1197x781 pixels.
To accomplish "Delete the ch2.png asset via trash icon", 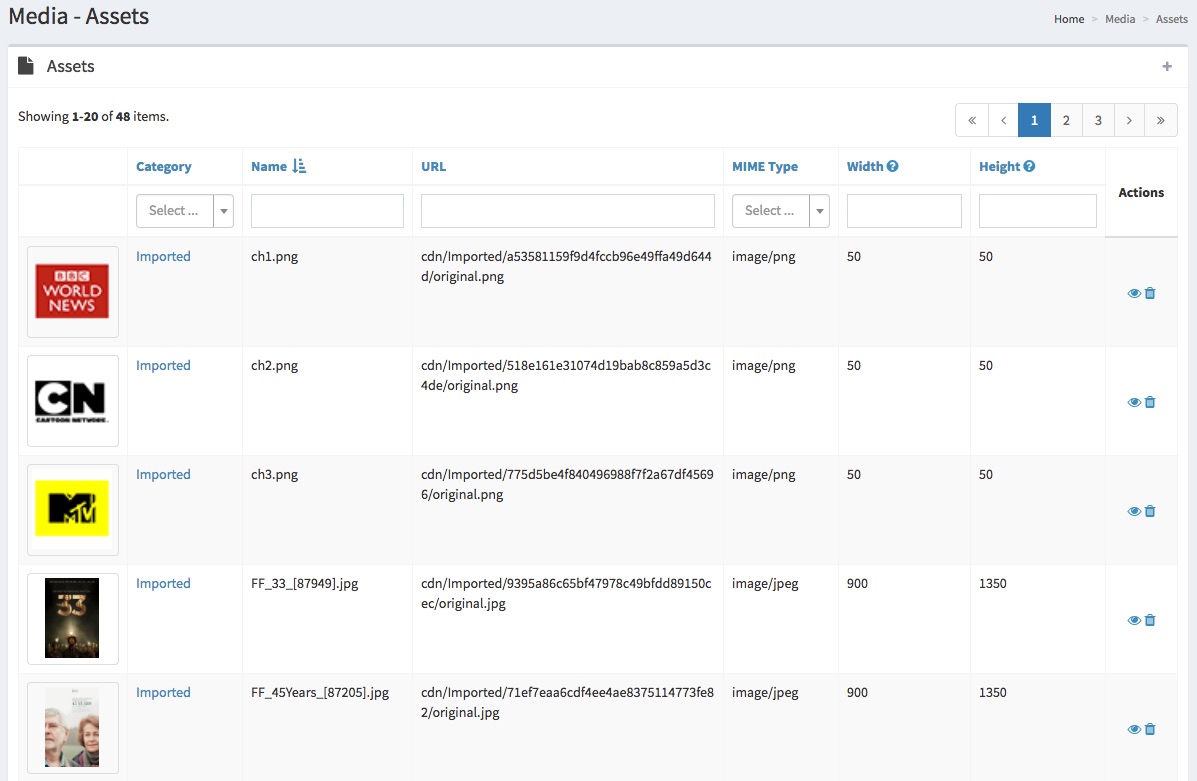I will (x=1150, y=402).
